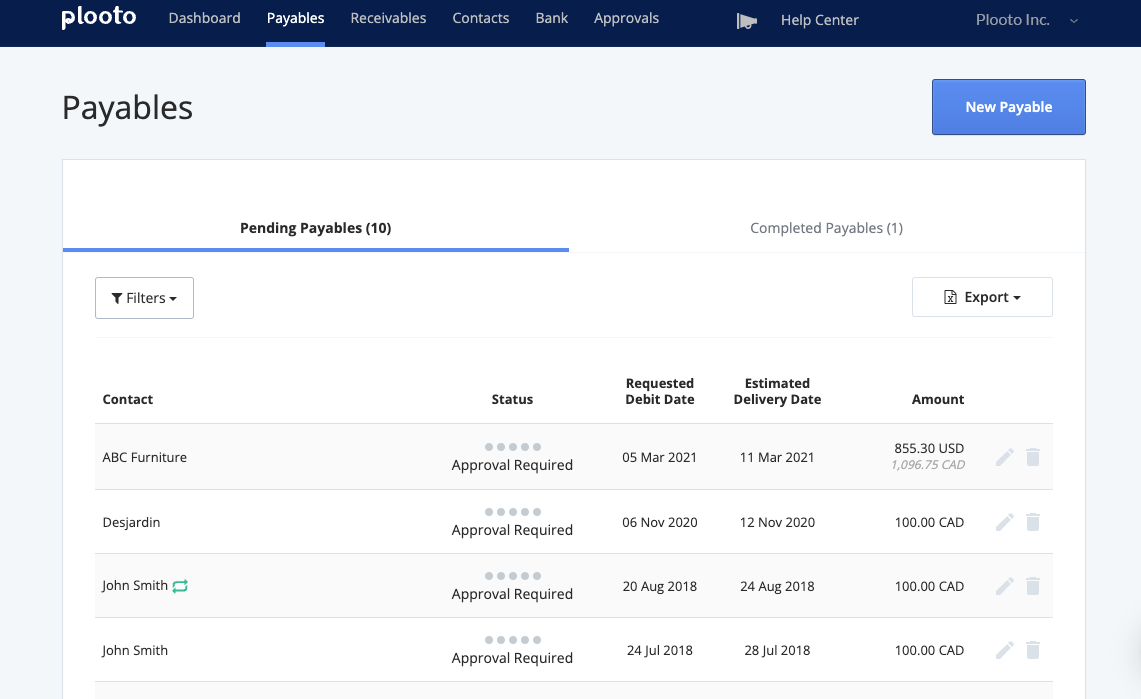Viewport: 1141px width, 699px height.
Task: Open the Dashboard page
Action: click(204, 18)
